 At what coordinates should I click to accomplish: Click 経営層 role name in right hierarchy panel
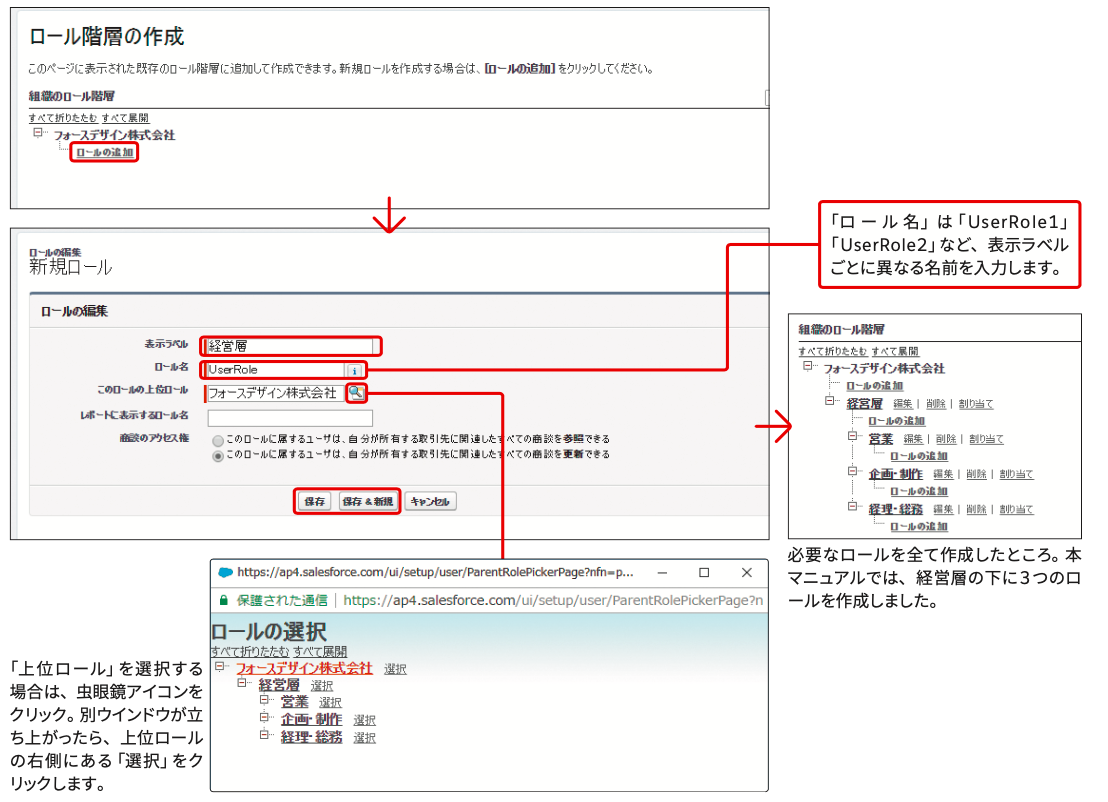(865, 404)
